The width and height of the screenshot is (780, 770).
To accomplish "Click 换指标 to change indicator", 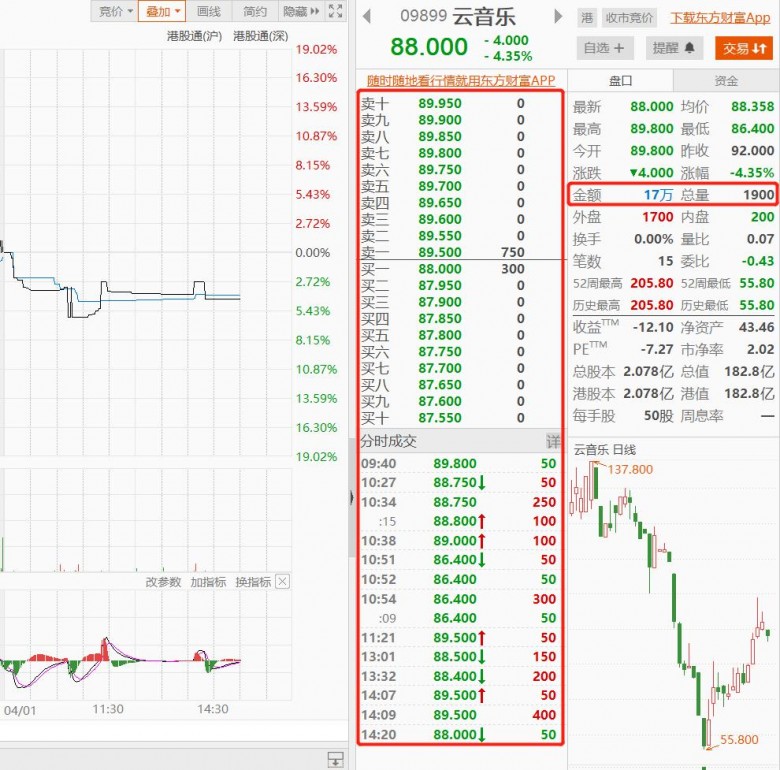I will click(253, 582).
